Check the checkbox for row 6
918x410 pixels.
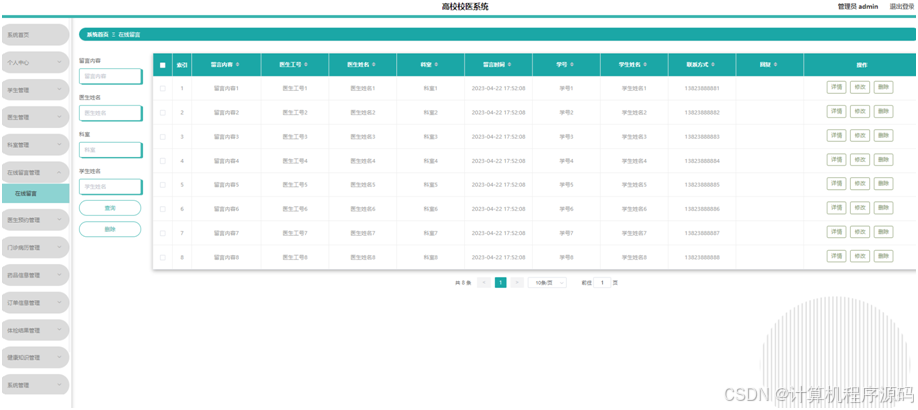(x=163, y=209)
